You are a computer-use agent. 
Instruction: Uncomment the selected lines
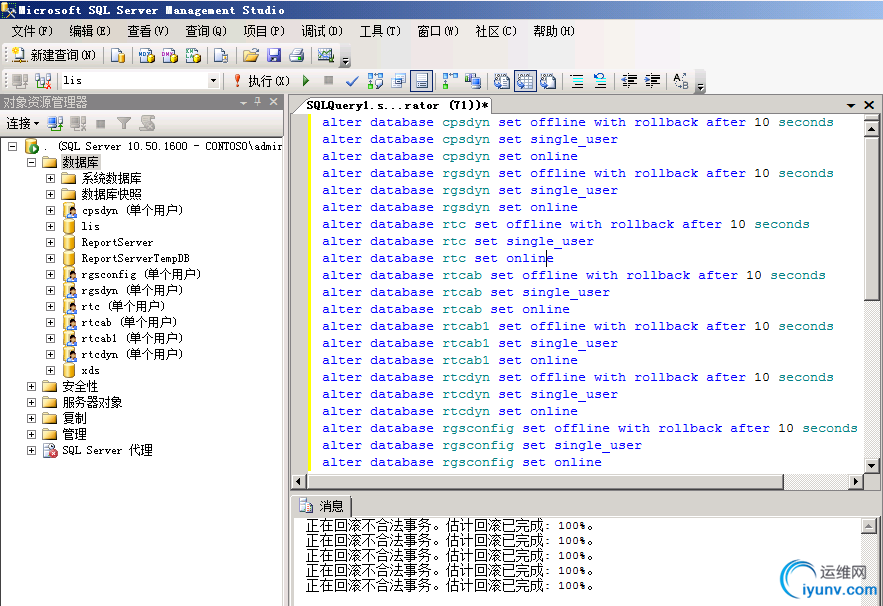coord(600,81)
